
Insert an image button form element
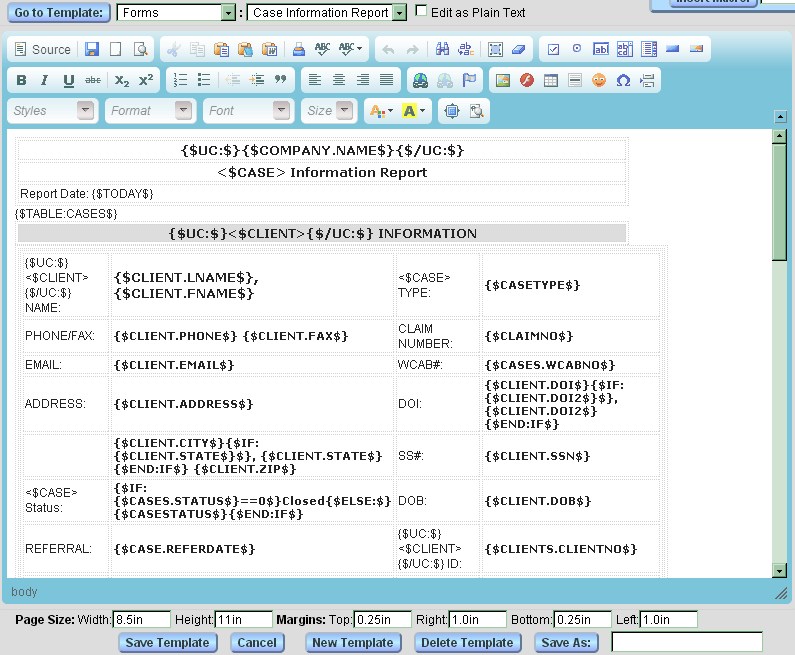pyautogui.click(x=697, y=49)
